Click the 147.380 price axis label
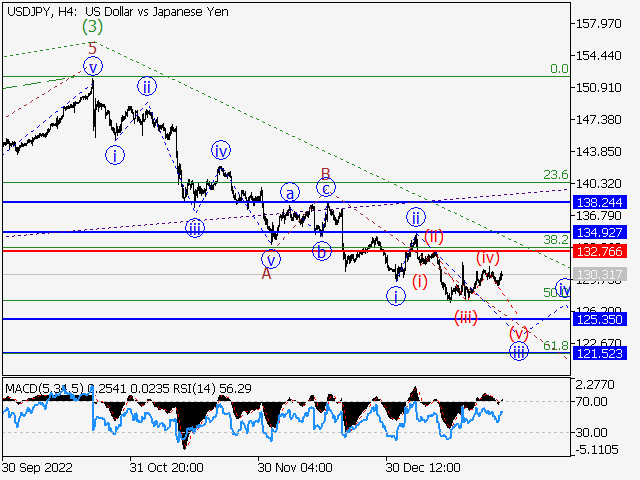Viewport: 640px width, 480px height. tap(598, 120)
